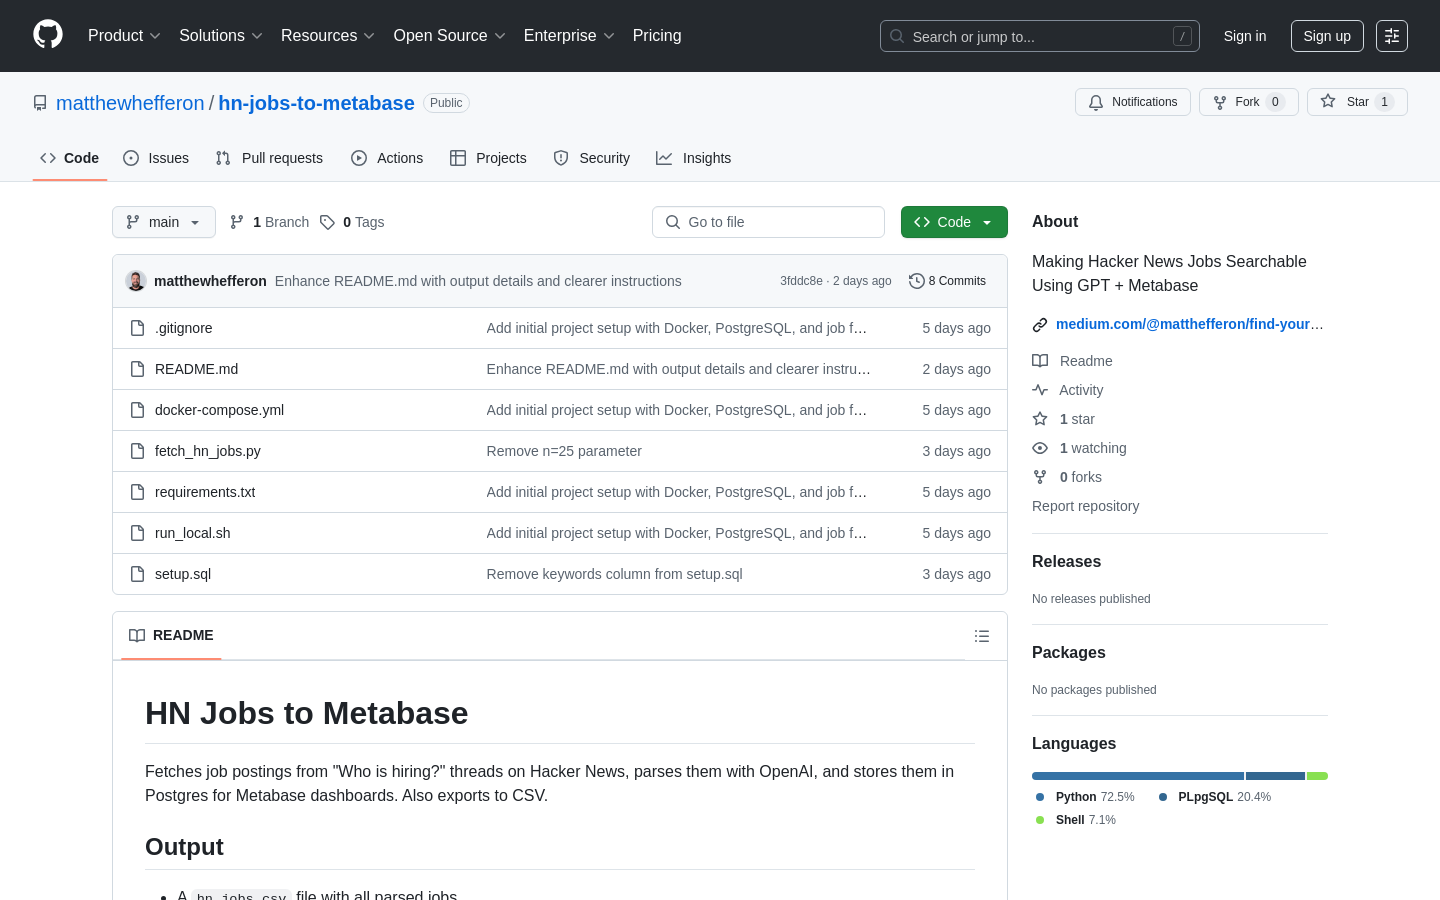Open the hn-jobs-to-metabase repository name link
This screenshot has height=900, width=1440.
click(316, 103)
